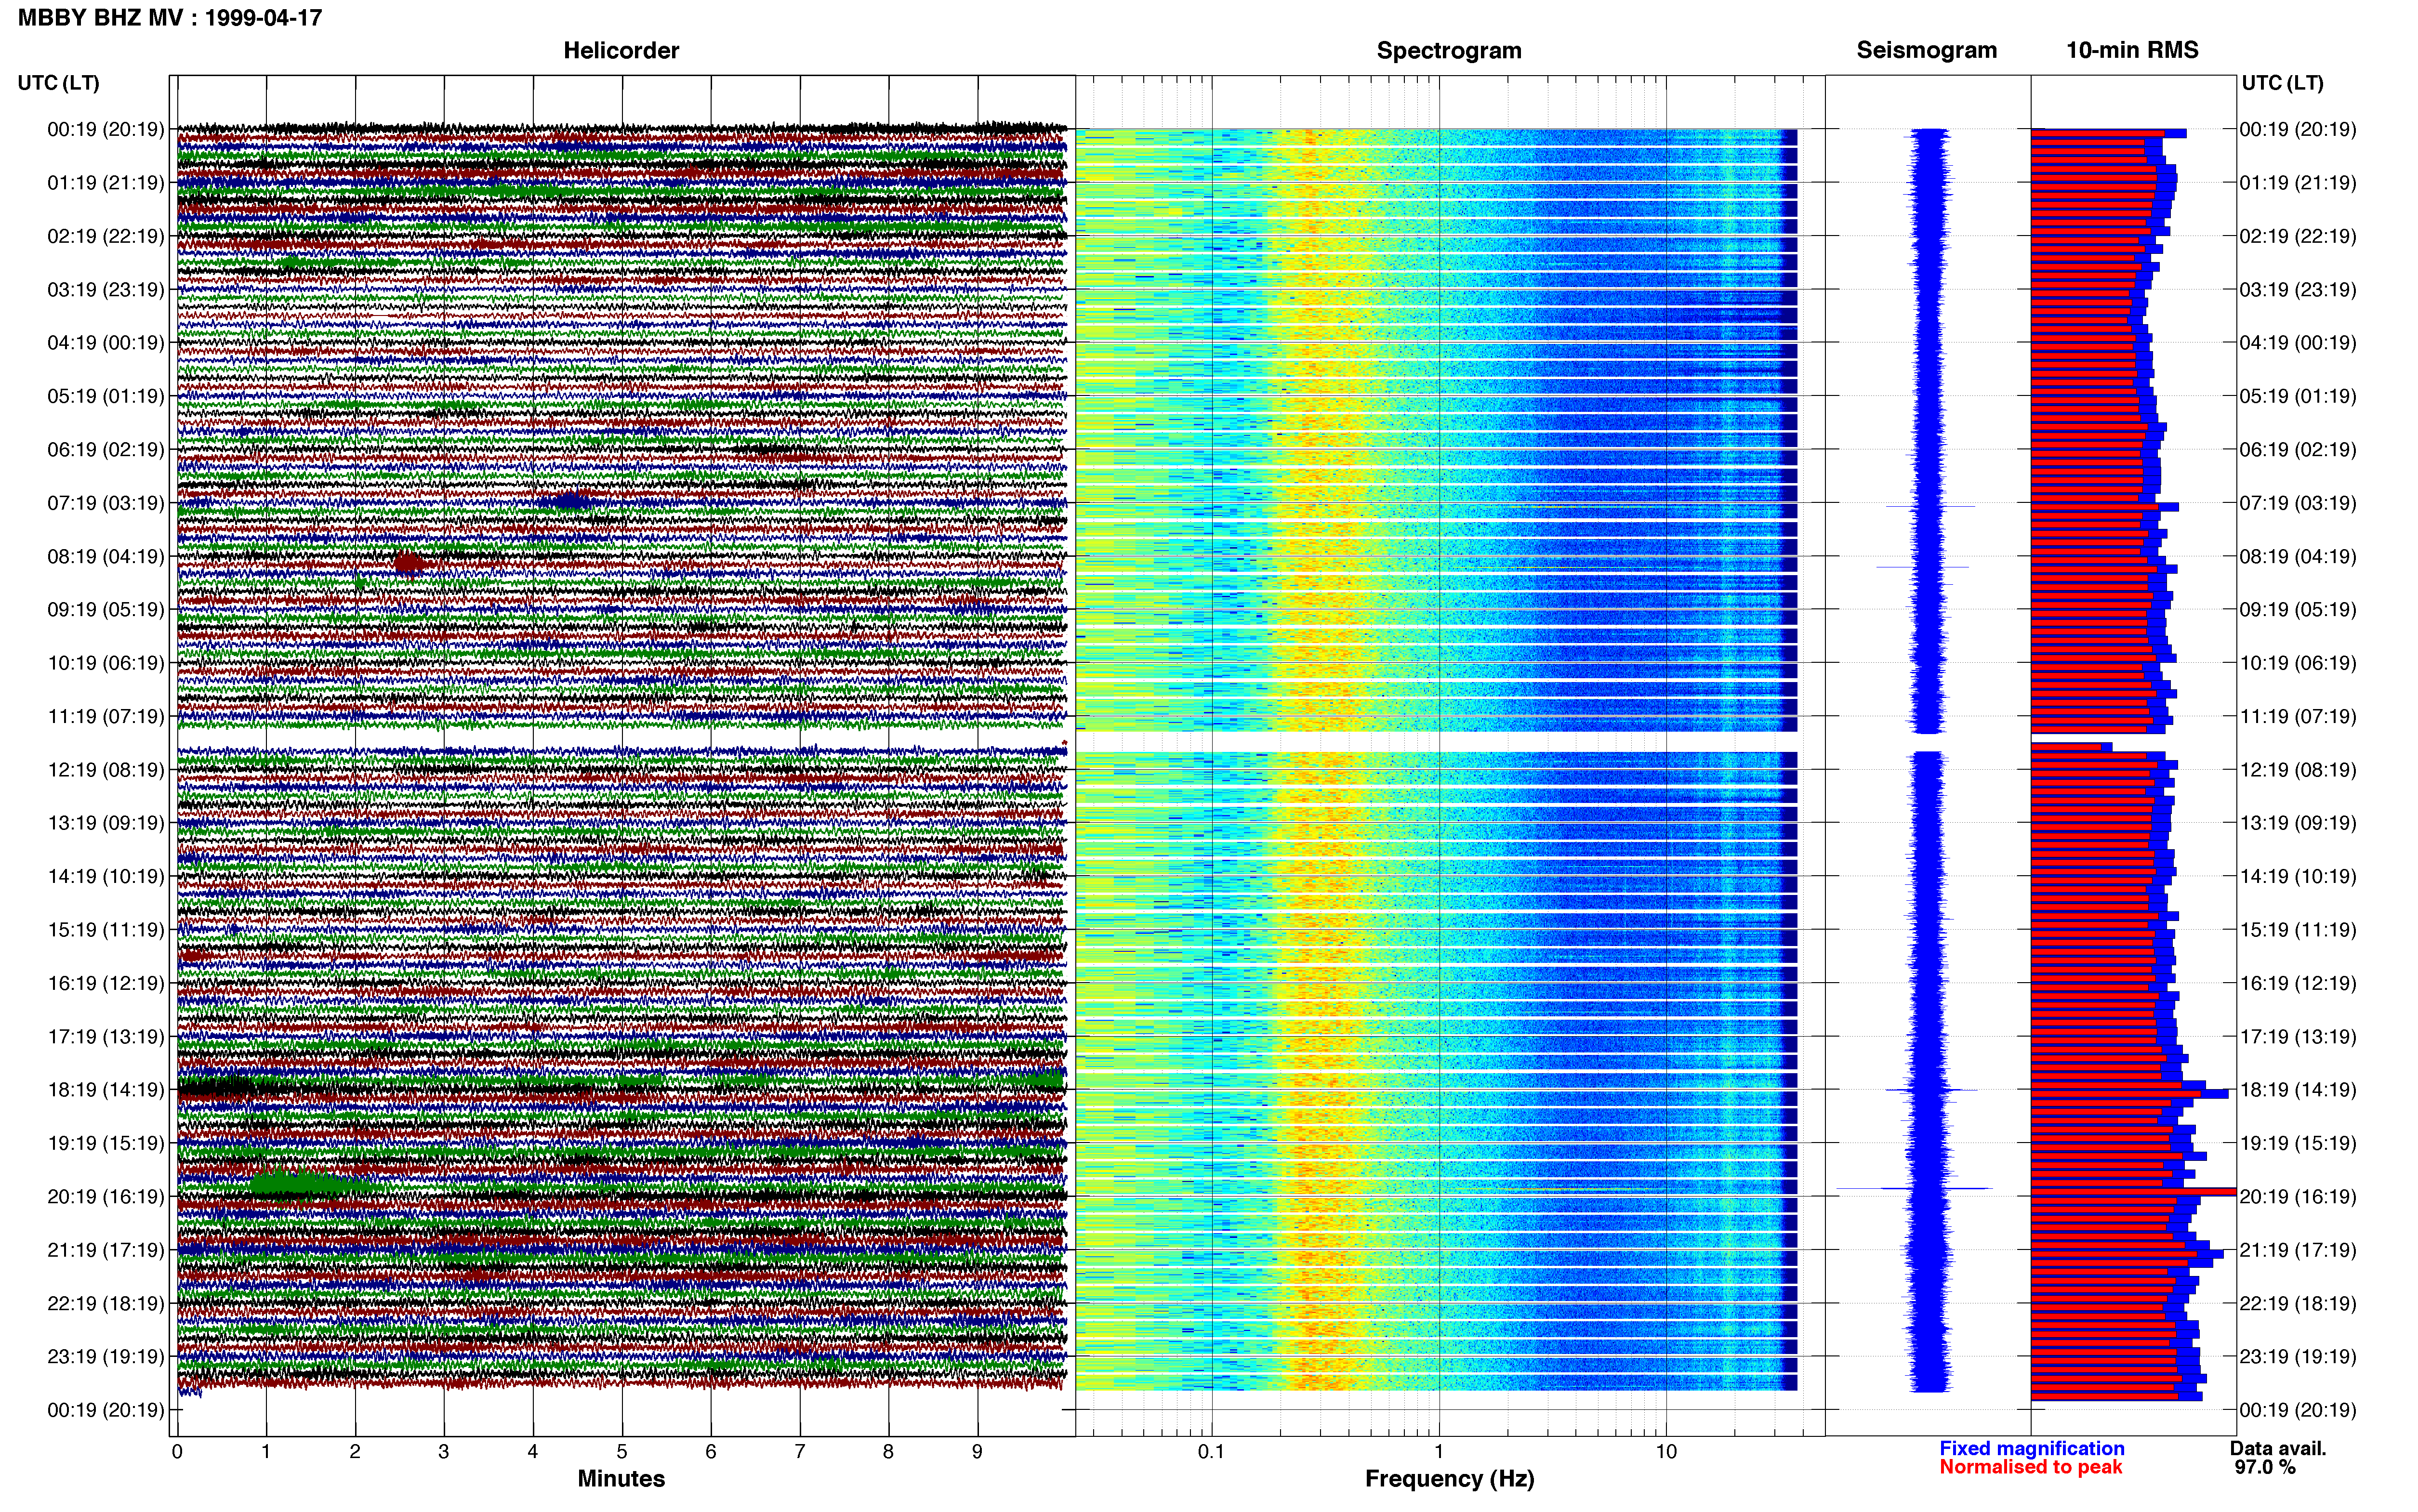Select the '10-min RMS' panel heading
This screenshot has height=1512, width=2418.
click(2132, 50)
